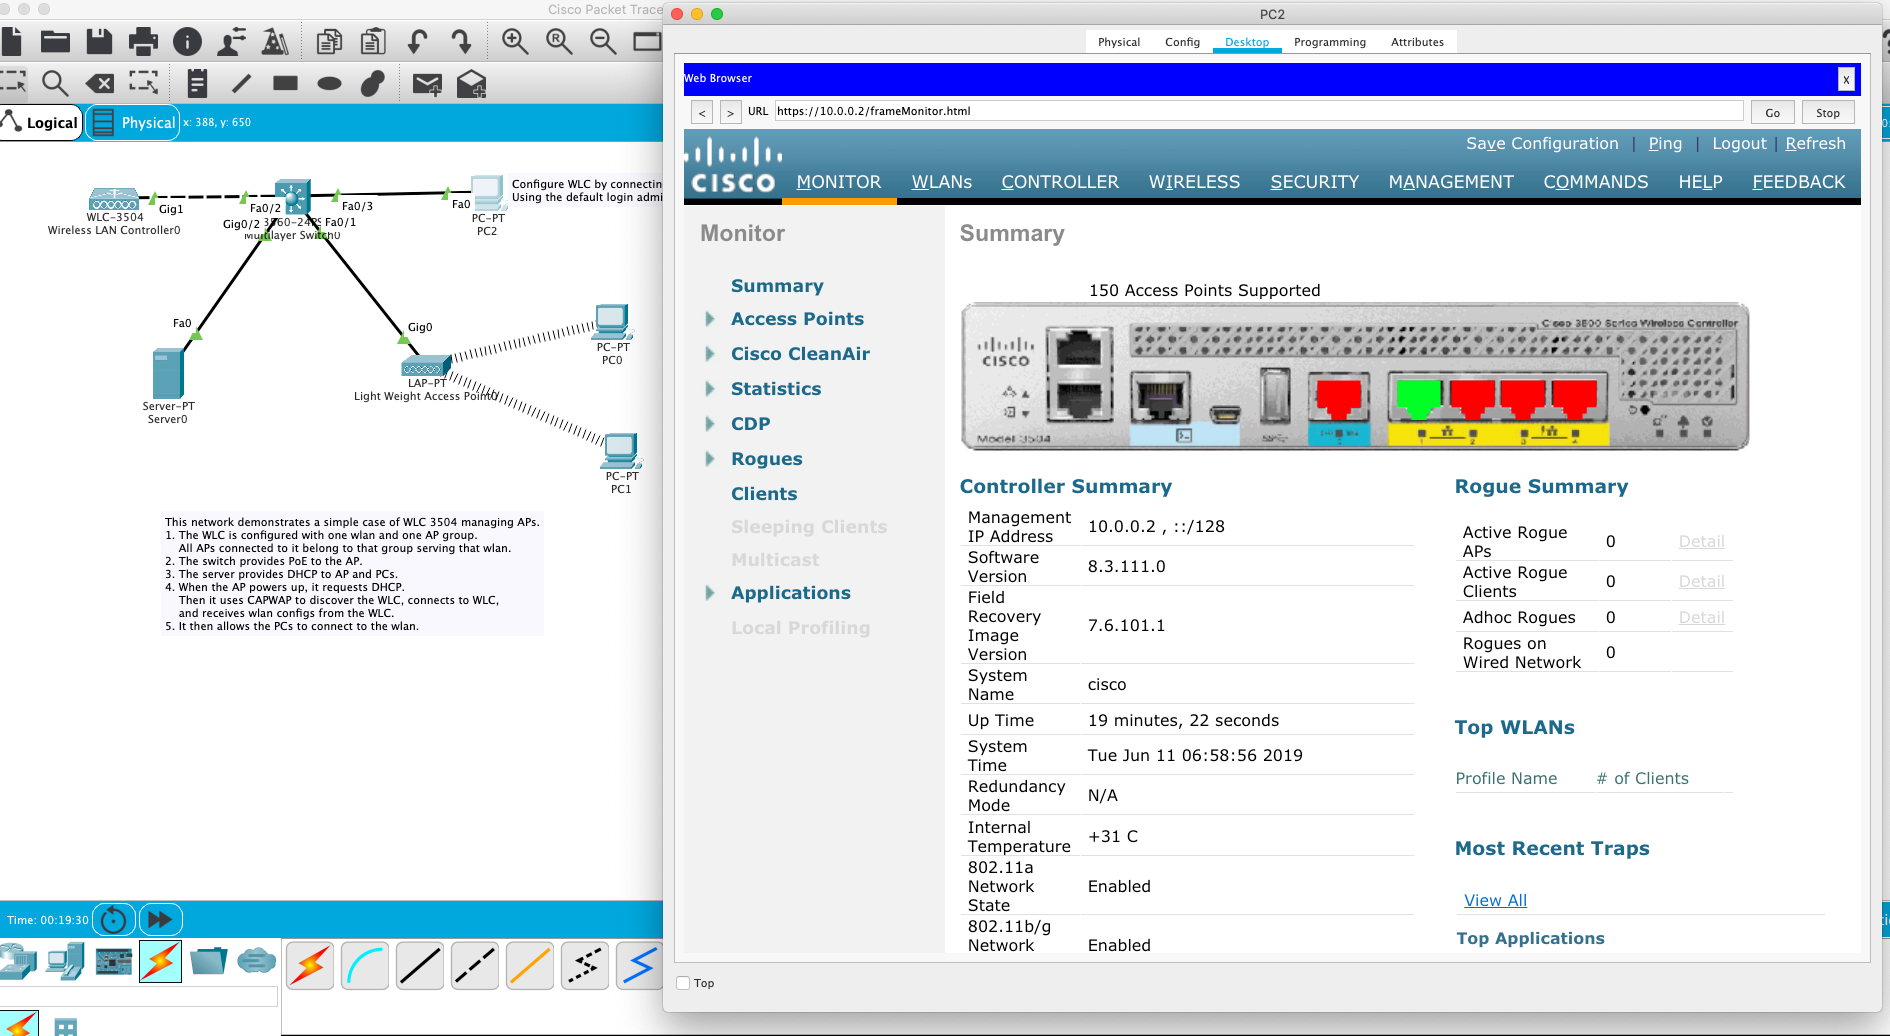
Task: Open the Config tab in PC2 window
Action: tap(1182, 42)
